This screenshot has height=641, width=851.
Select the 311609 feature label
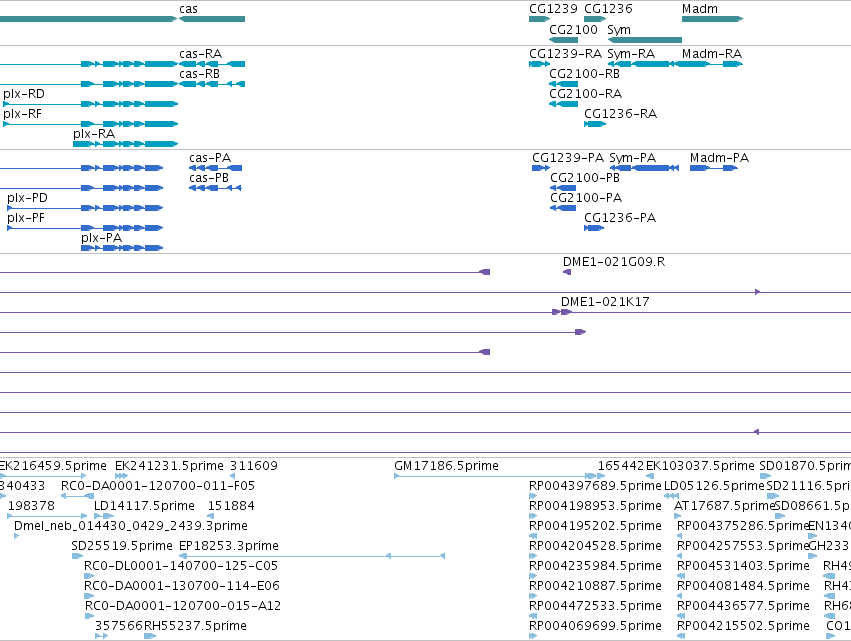click(253, 466)
